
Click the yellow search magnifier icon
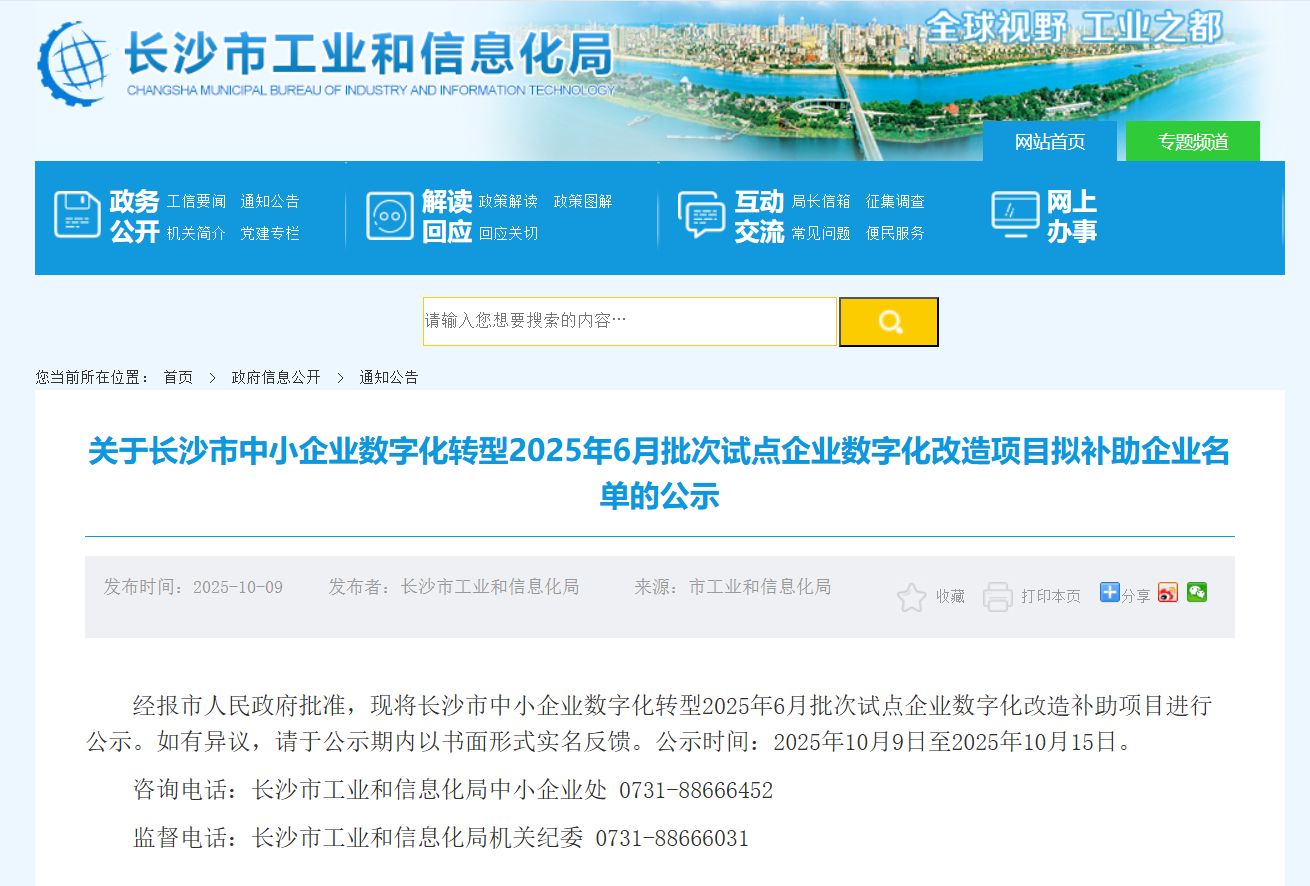[x=887, y=321]
